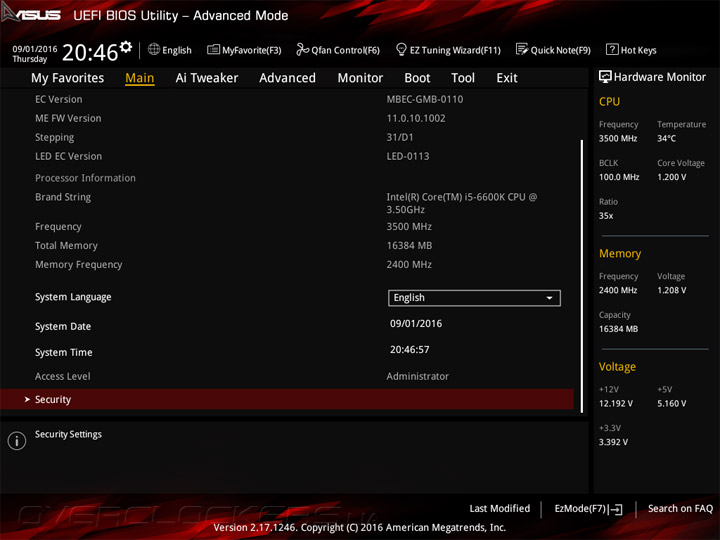The width and height of the screenshot is (720, 540).
Task: Click the Hardware Monitor screen icon
Action: (605, 77)
